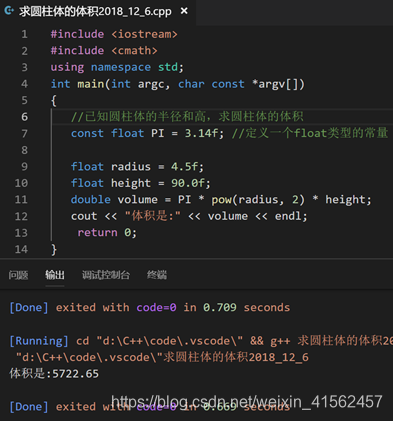Click the "main" function name on line 4
Viewport: 393px width, 421px height.
tap(91, 84)
